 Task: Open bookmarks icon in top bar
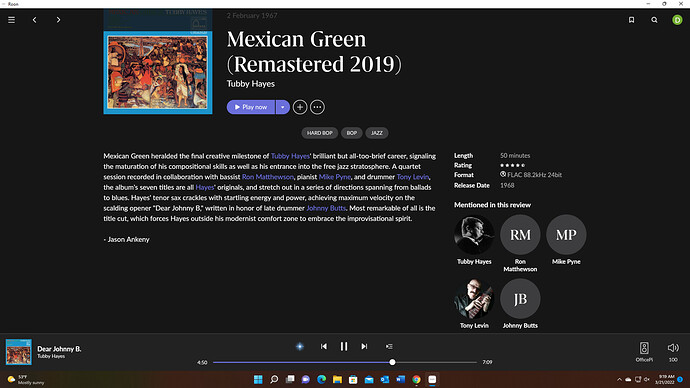click(631, 20)
